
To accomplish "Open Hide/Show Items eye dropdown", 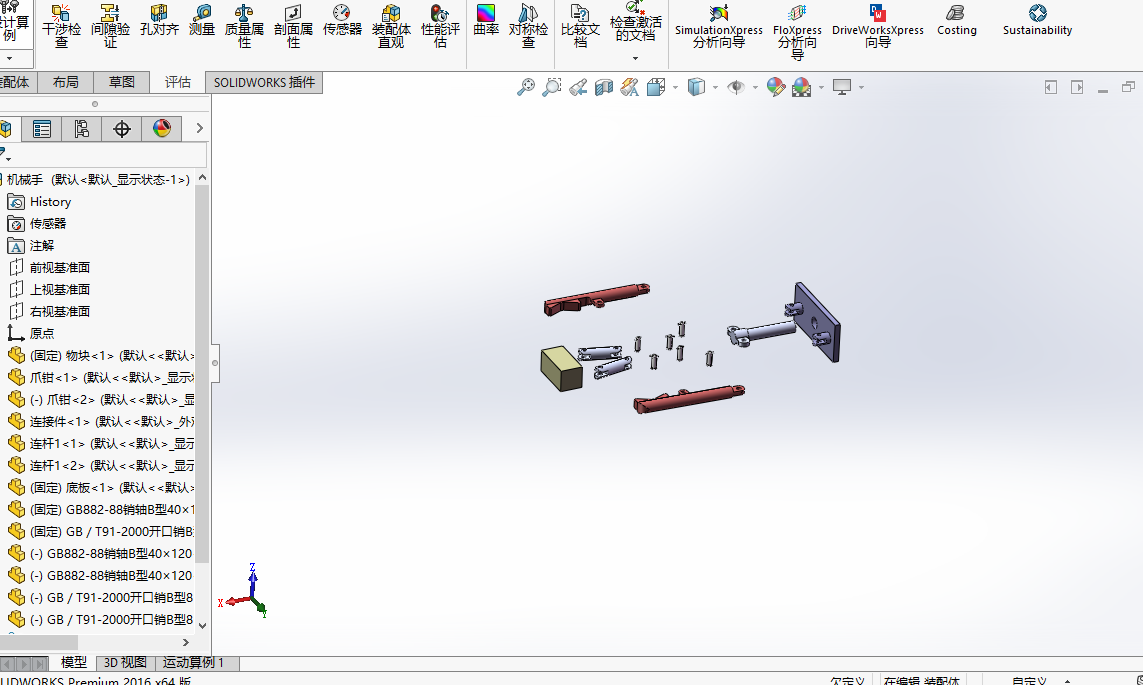I will point(755,87).
